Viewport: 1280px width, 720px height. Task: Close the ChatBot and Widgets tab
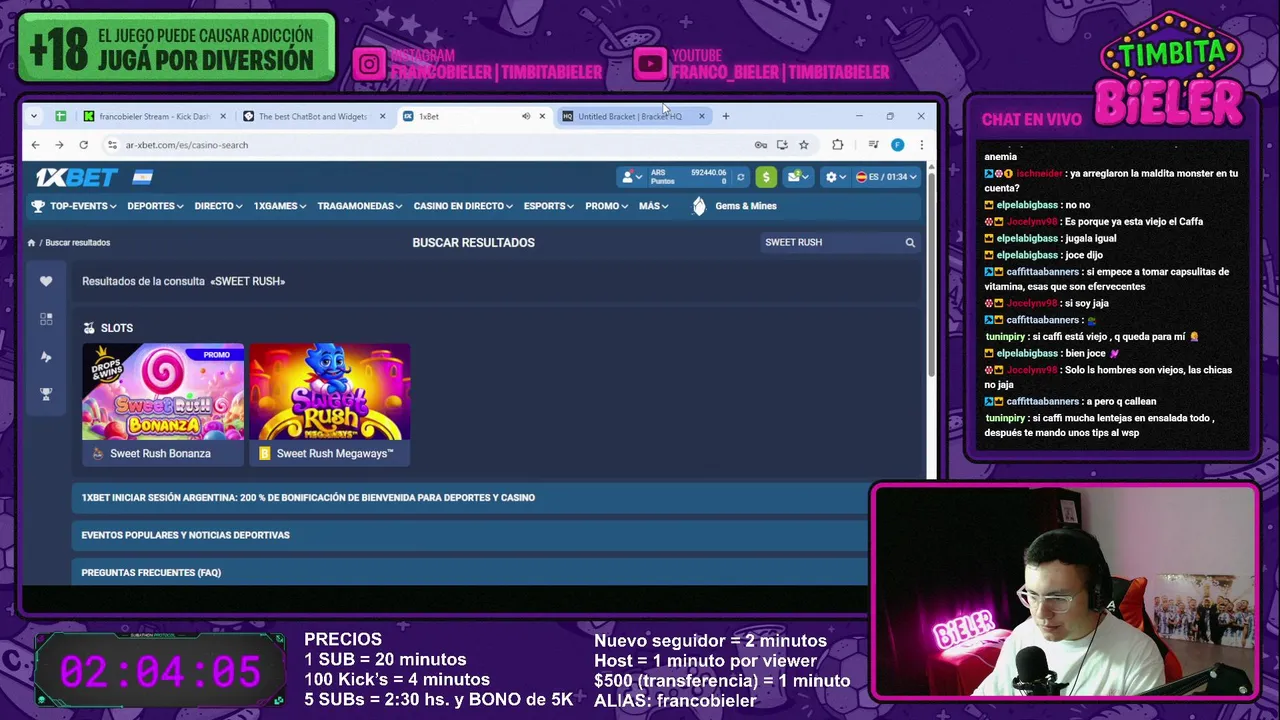[382, 116]
